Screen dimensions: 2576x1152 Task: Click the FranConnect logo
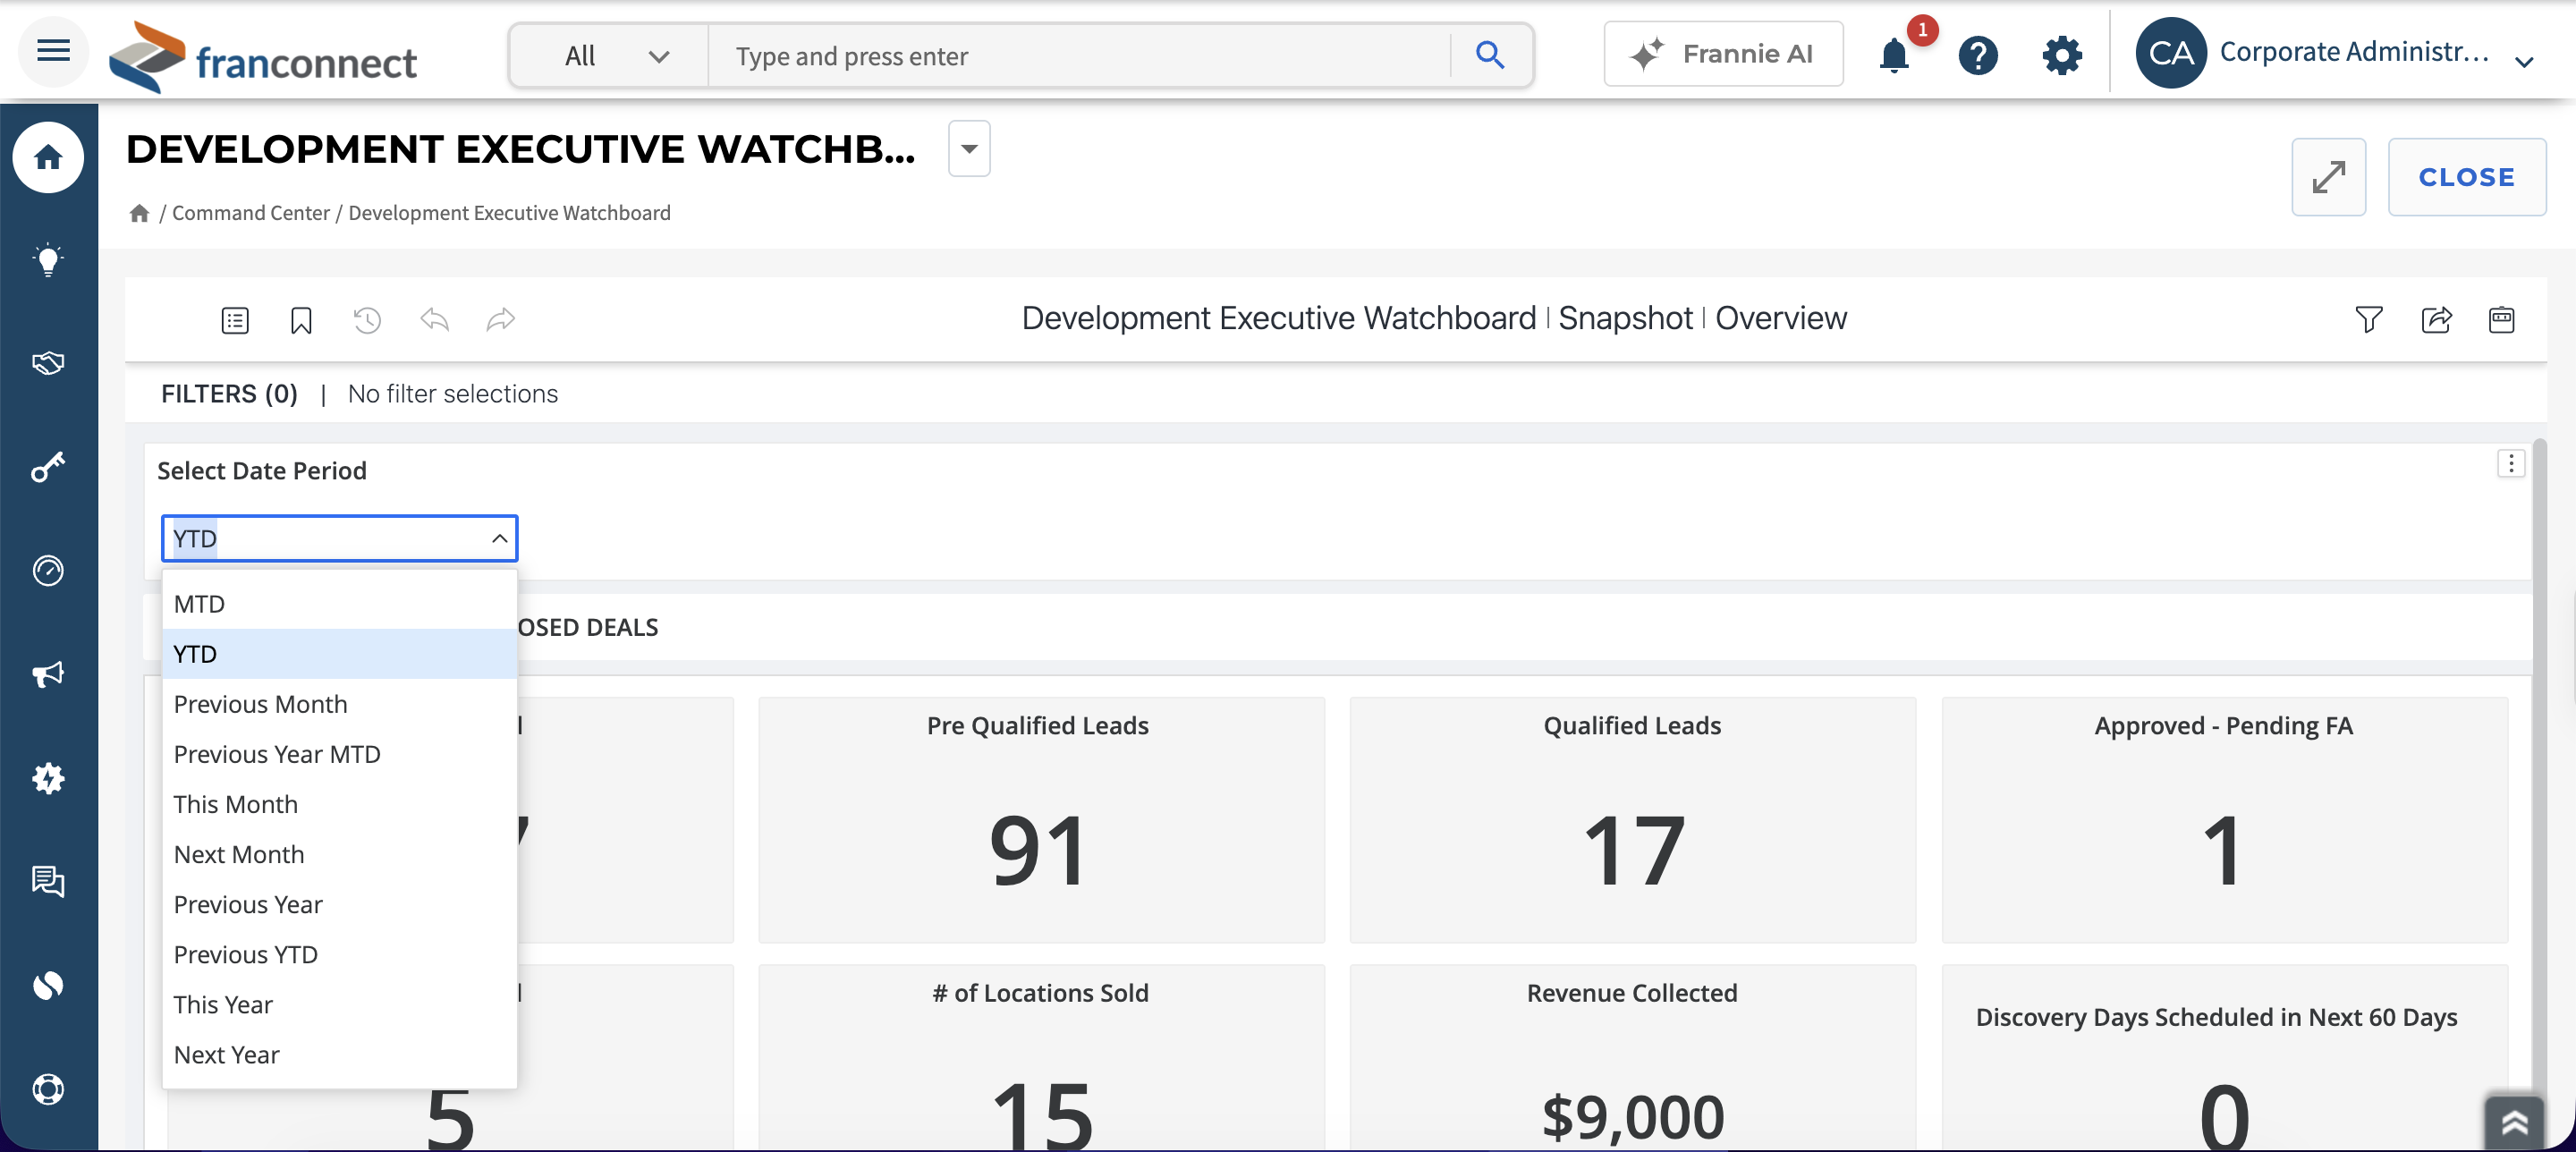click(x=263, y=56)
